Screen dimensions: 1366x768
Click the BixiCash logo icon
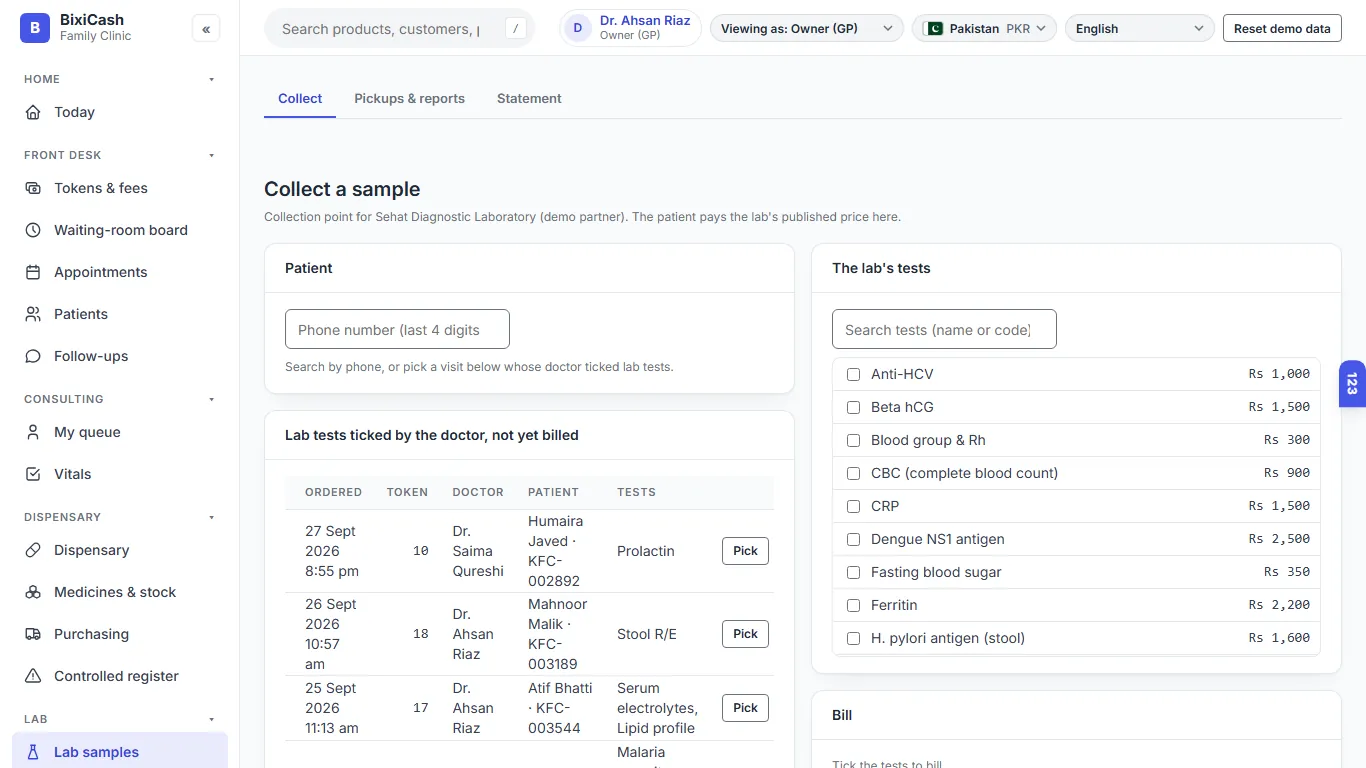(x=35, y=28)
